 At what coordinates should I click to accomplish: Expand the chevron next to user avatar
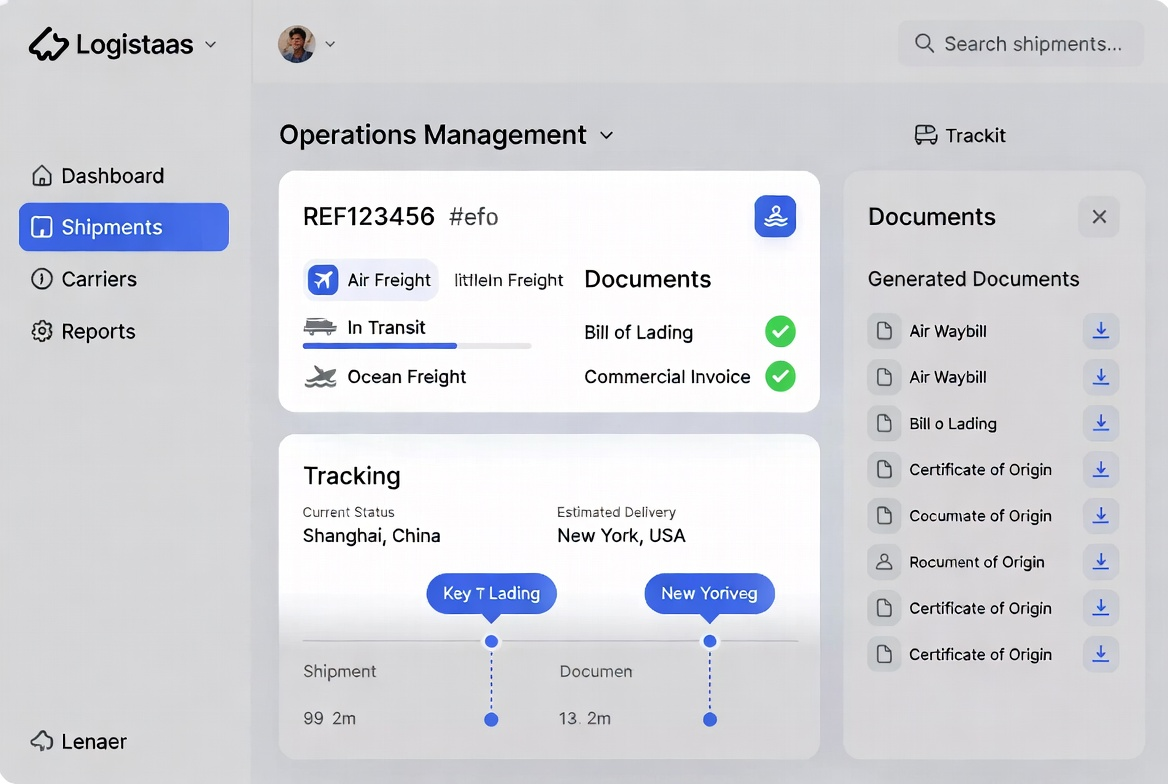pos(330,44)
